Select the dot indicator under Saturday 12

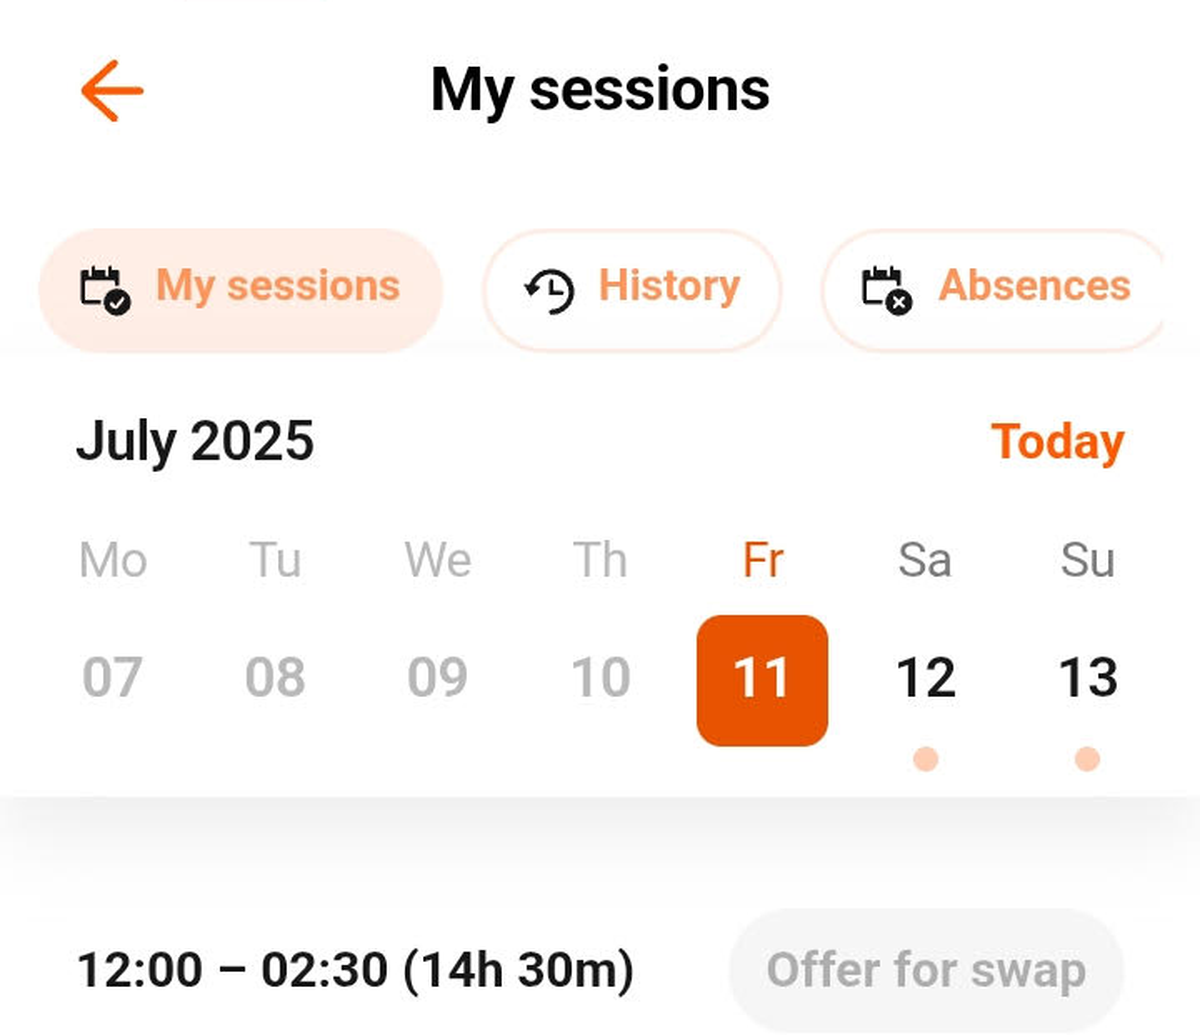pos(926,759)
